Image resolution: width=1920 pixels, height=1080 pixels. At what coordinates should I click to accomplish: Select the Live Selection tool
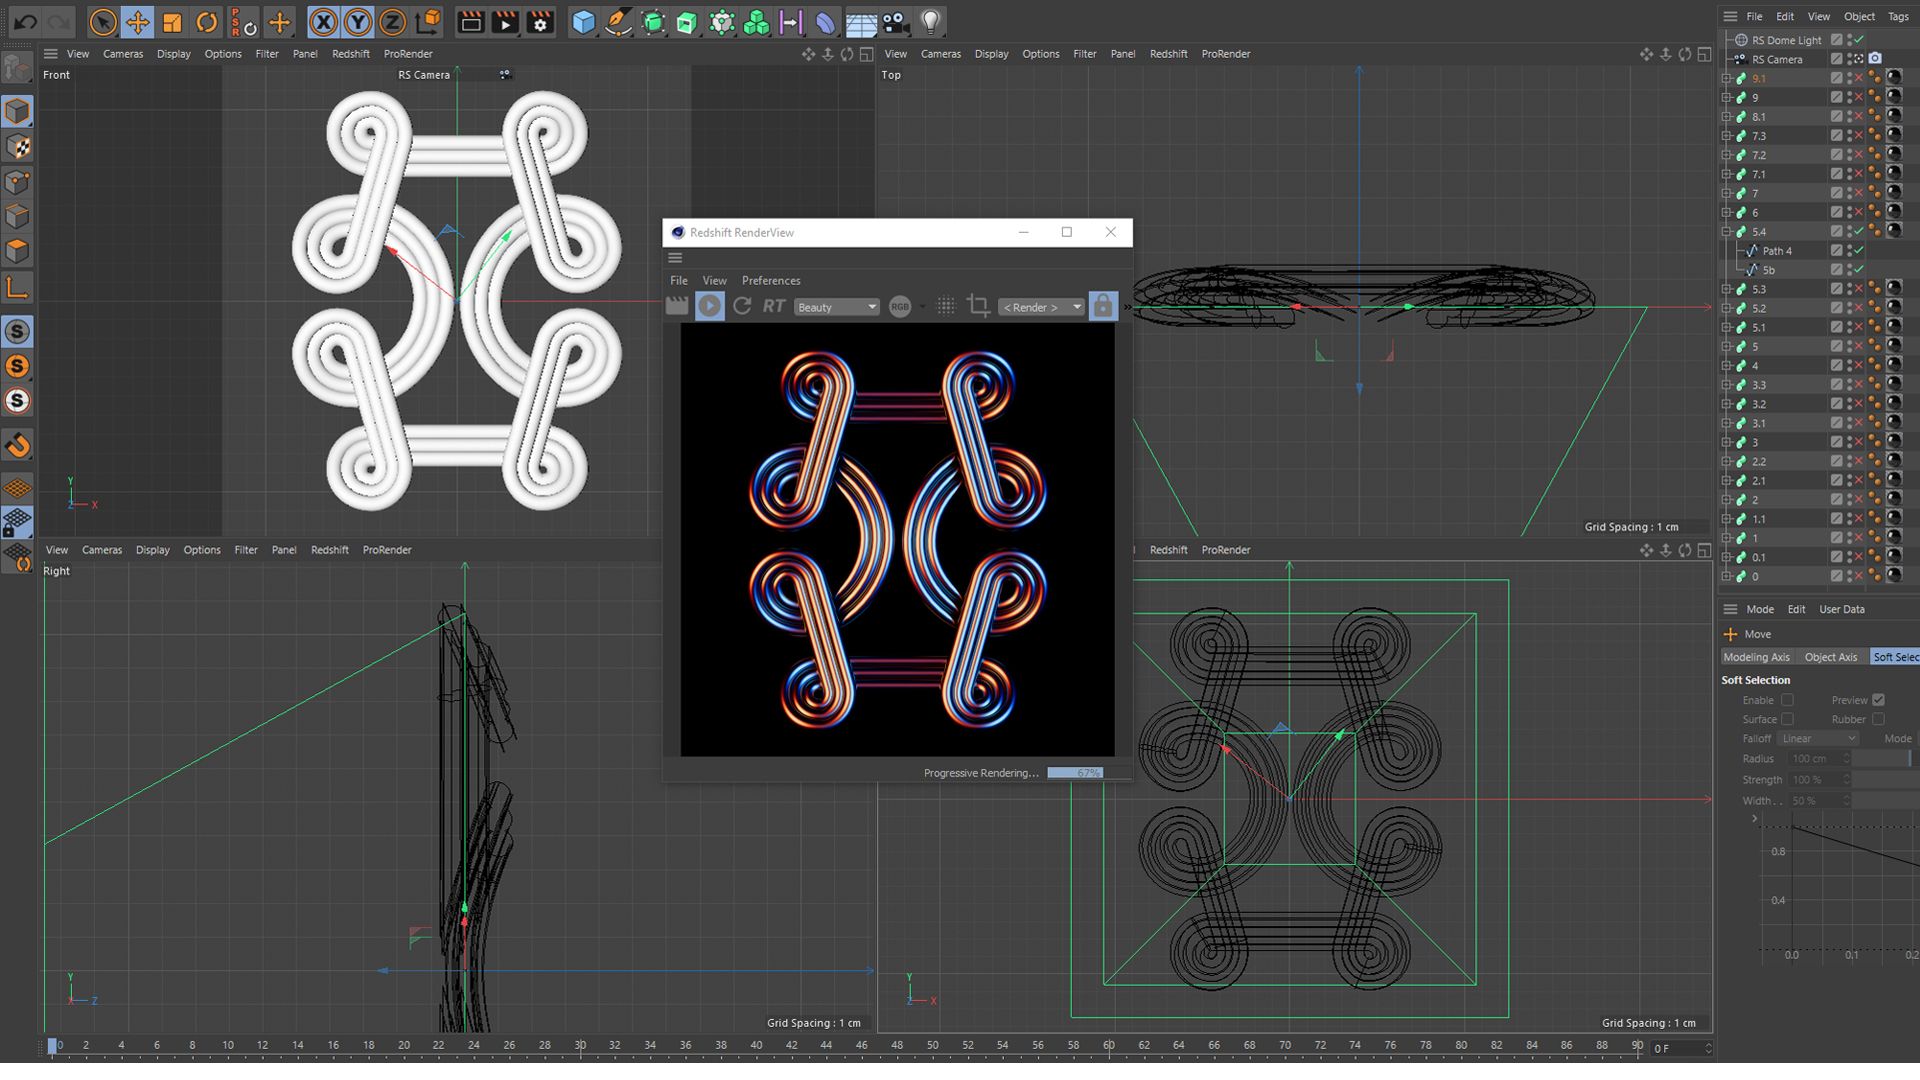[103, 21]
